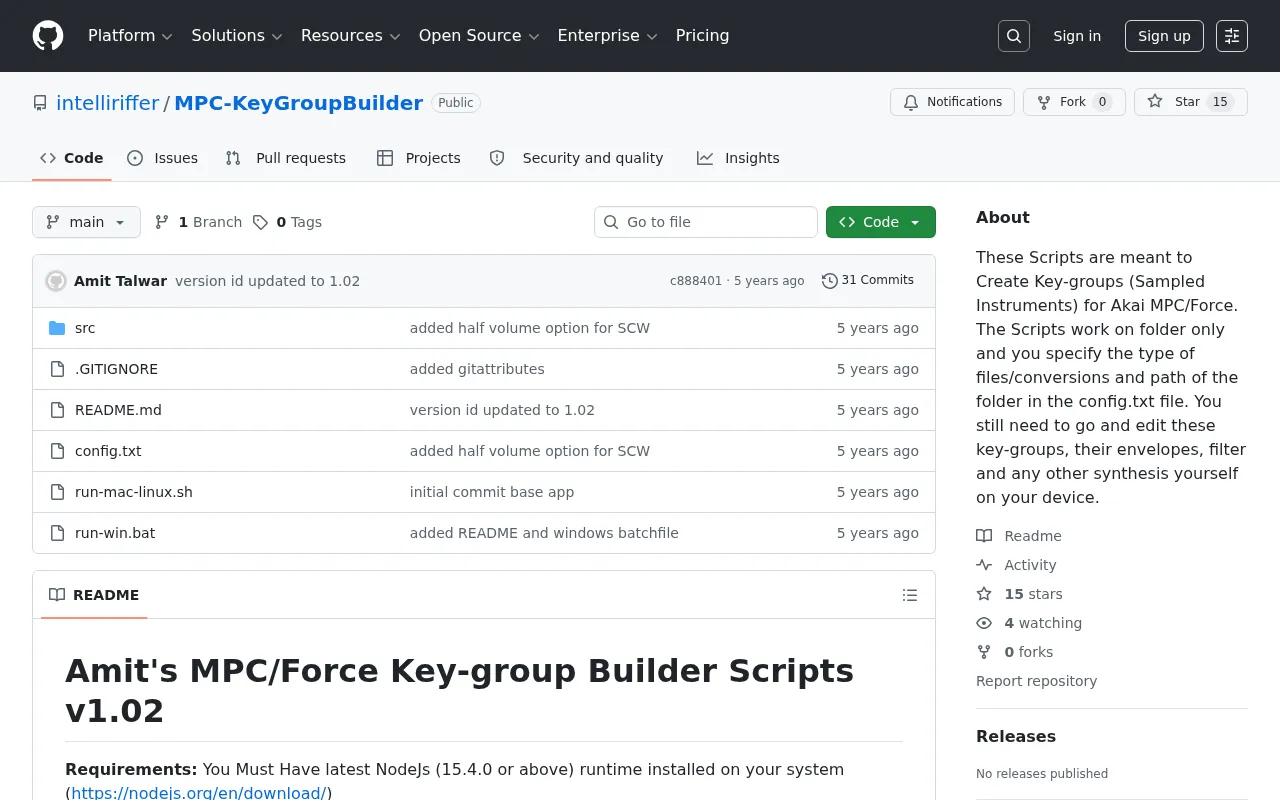This screenshot has height=800, width=1280.
Task: Open commit 'initial commit base app'
Action: [x=492, y=492]
